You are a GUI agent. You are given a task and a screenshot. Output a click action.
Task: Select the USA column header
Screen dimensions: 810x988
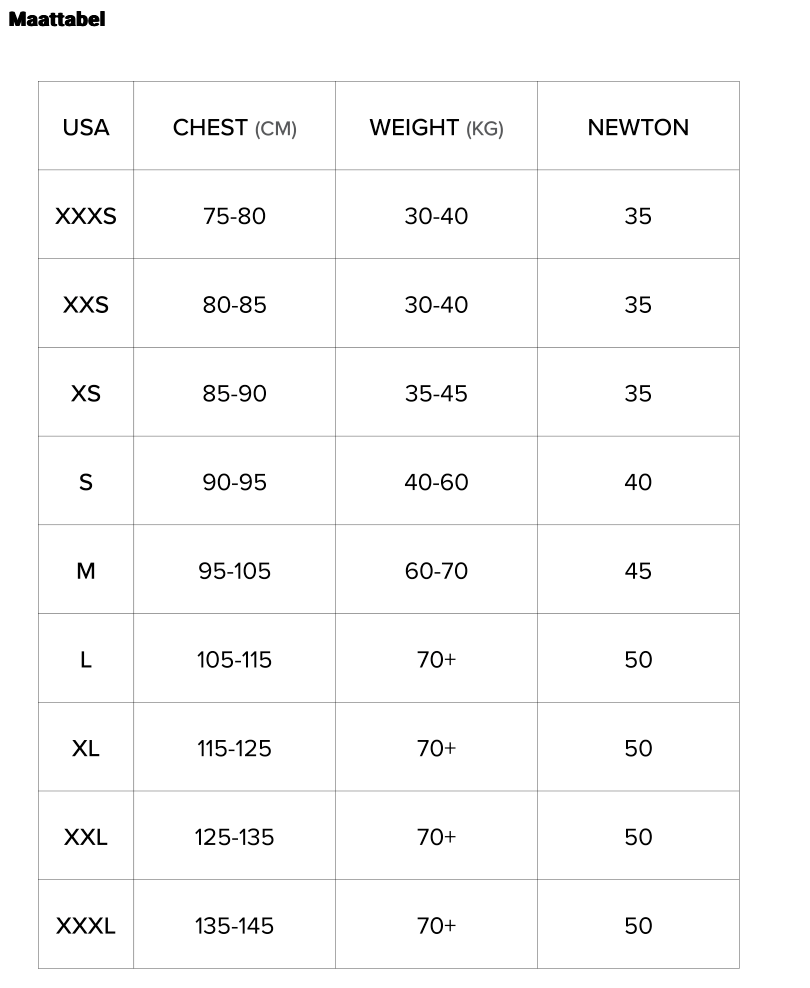pyautogui.click(x=86, y=127)
